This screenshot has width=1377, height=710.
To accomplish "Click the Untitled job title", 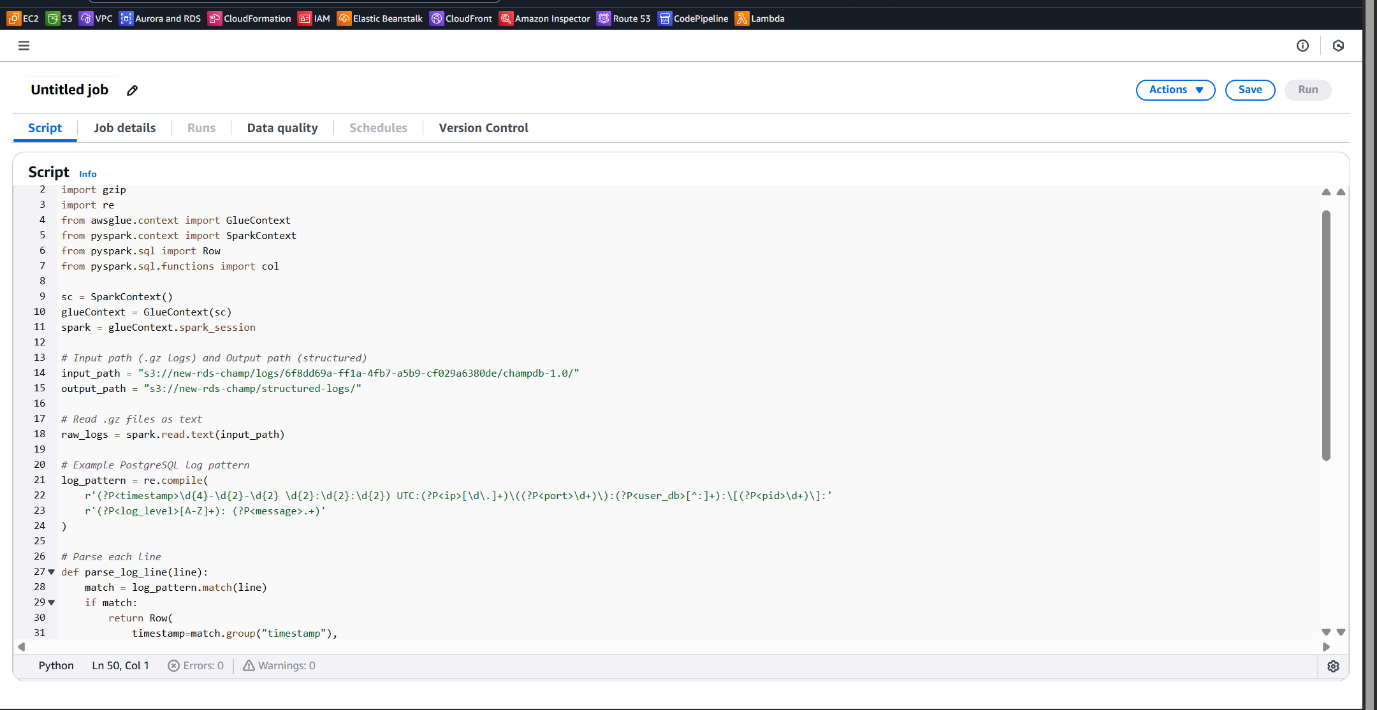I will coord(69,90).
